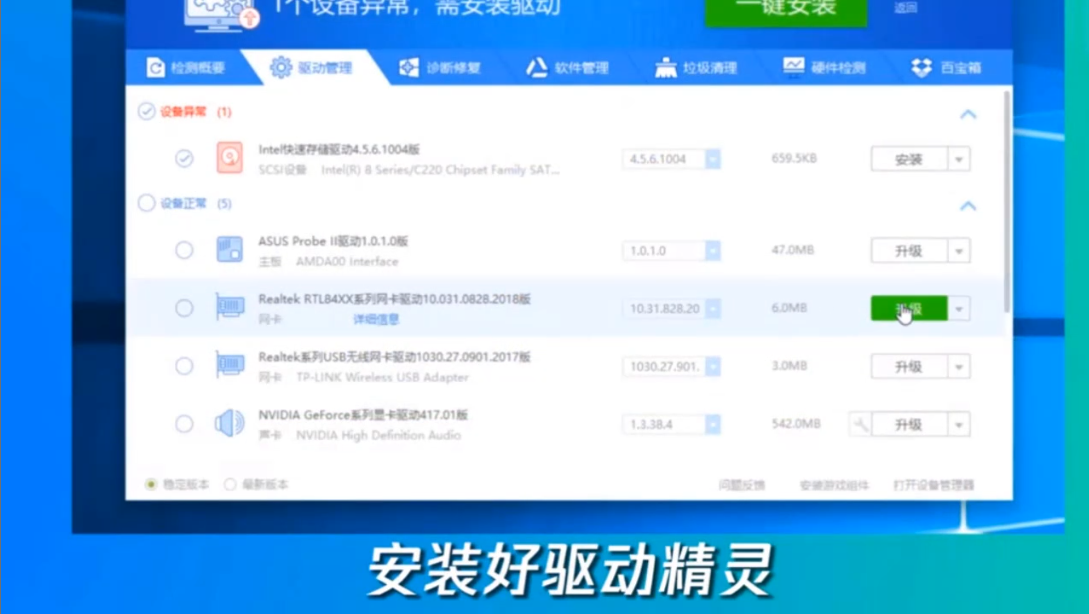1089x614 pixels.
Task: Click the AMDA00 Interface text
Action: pos(347,261)
